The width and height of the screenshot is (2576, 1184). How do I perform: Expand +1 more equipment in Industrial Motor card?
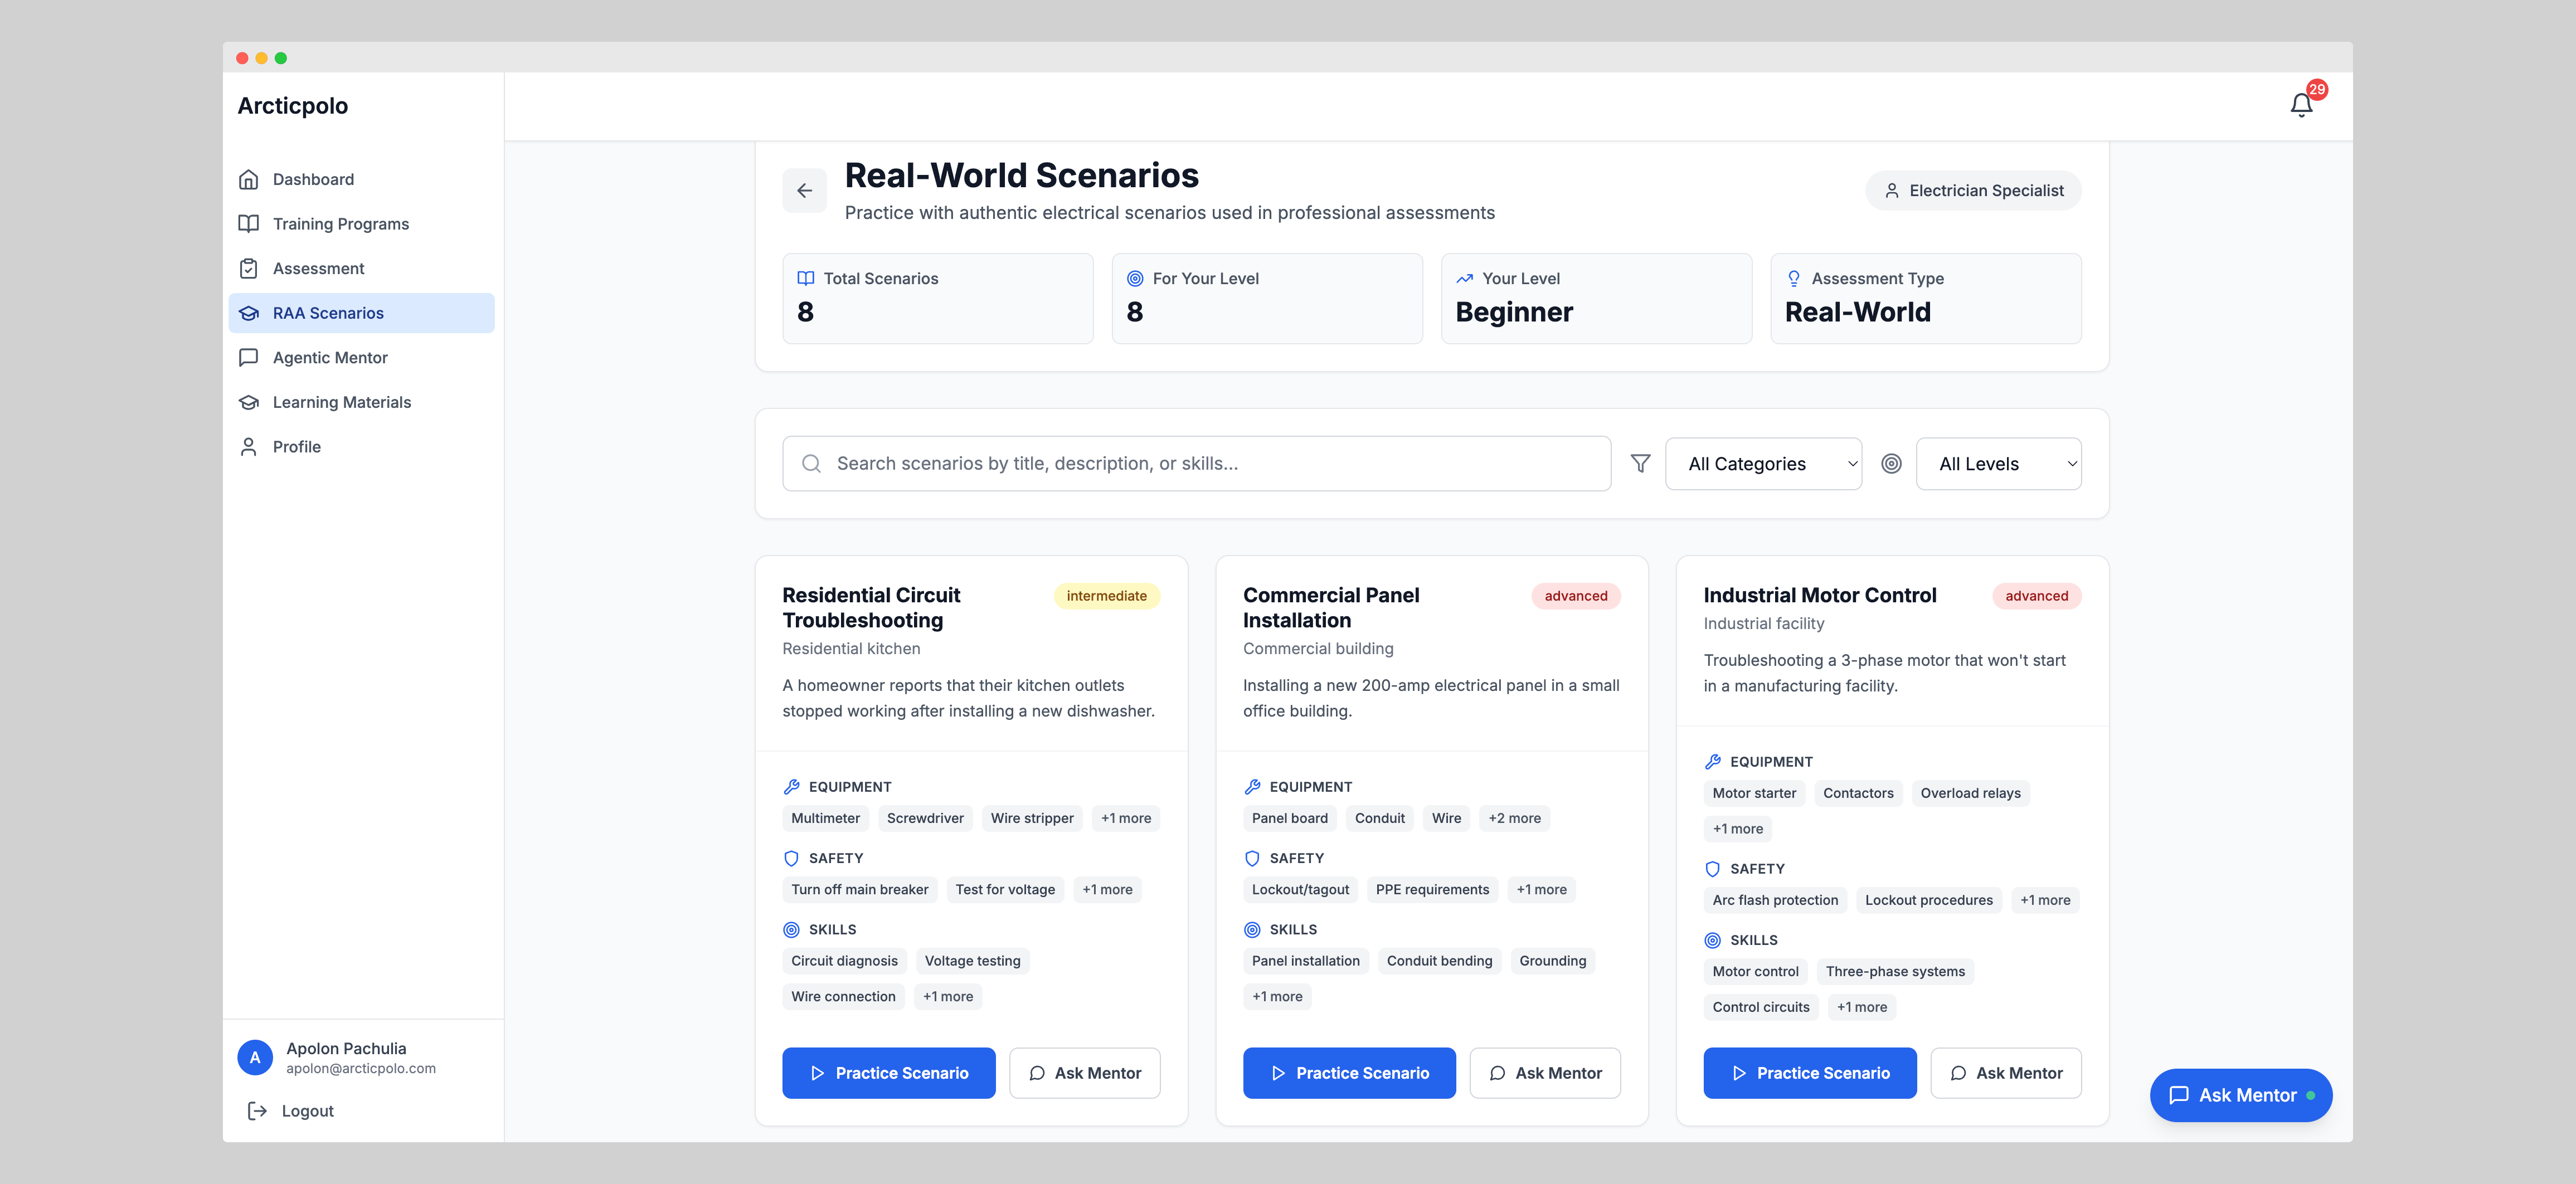click(x=1737, y=829)
